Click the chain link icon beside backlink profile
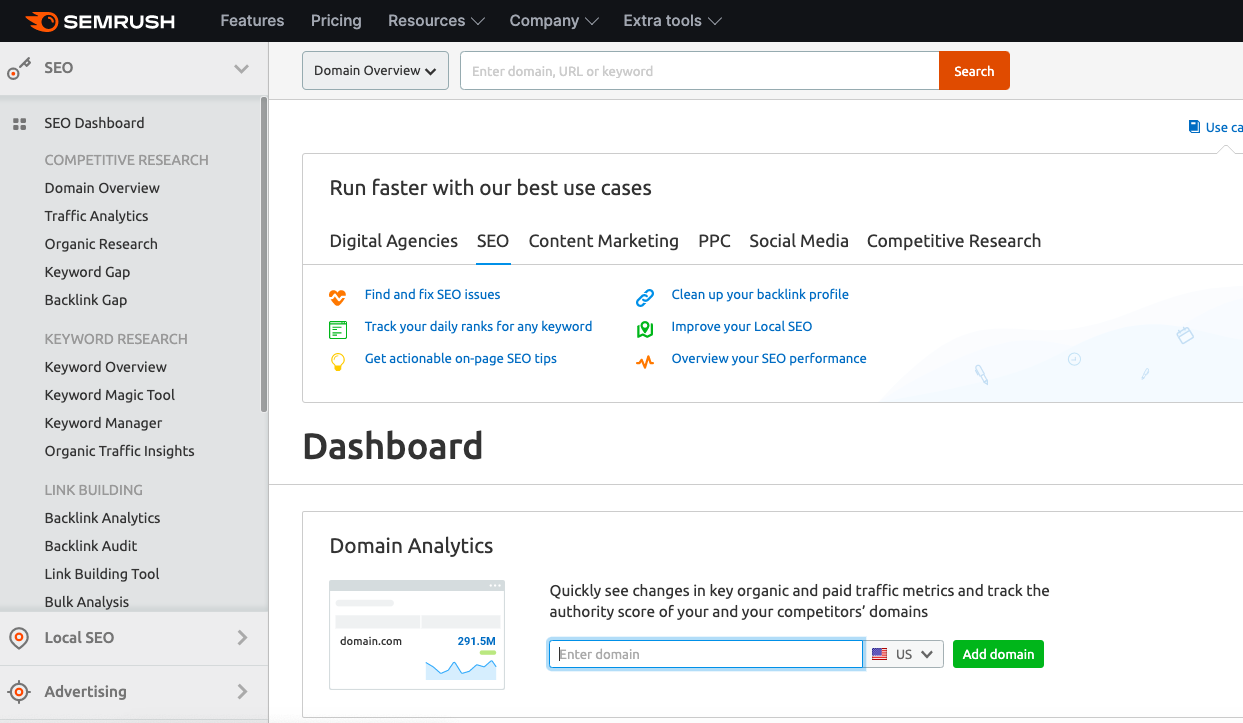The height and width of the screenshot is (723, 1243). (x=645, y=296)
